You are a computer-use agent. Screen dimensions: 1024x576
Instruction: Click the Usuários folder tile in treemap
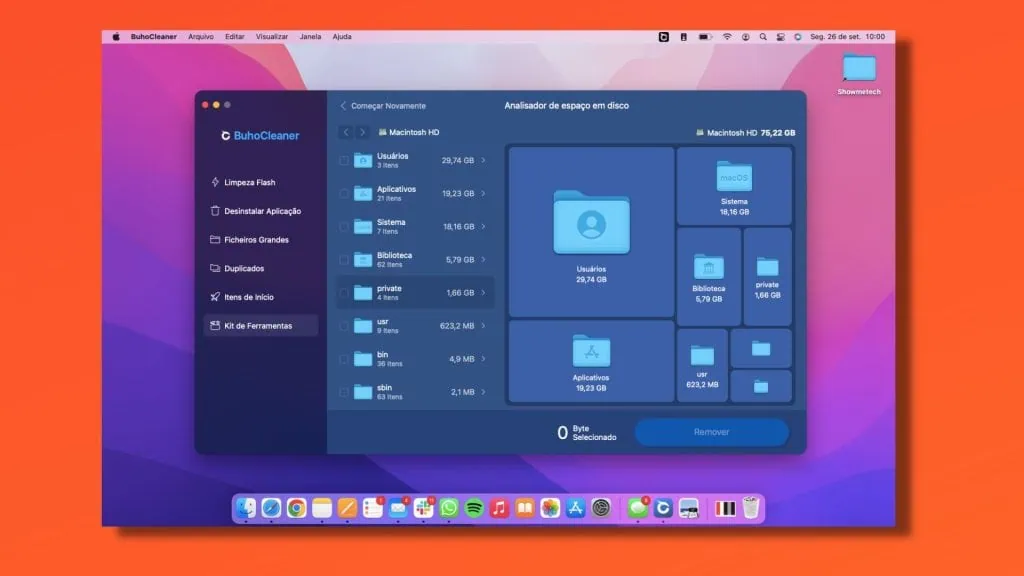tap(591, 232)
